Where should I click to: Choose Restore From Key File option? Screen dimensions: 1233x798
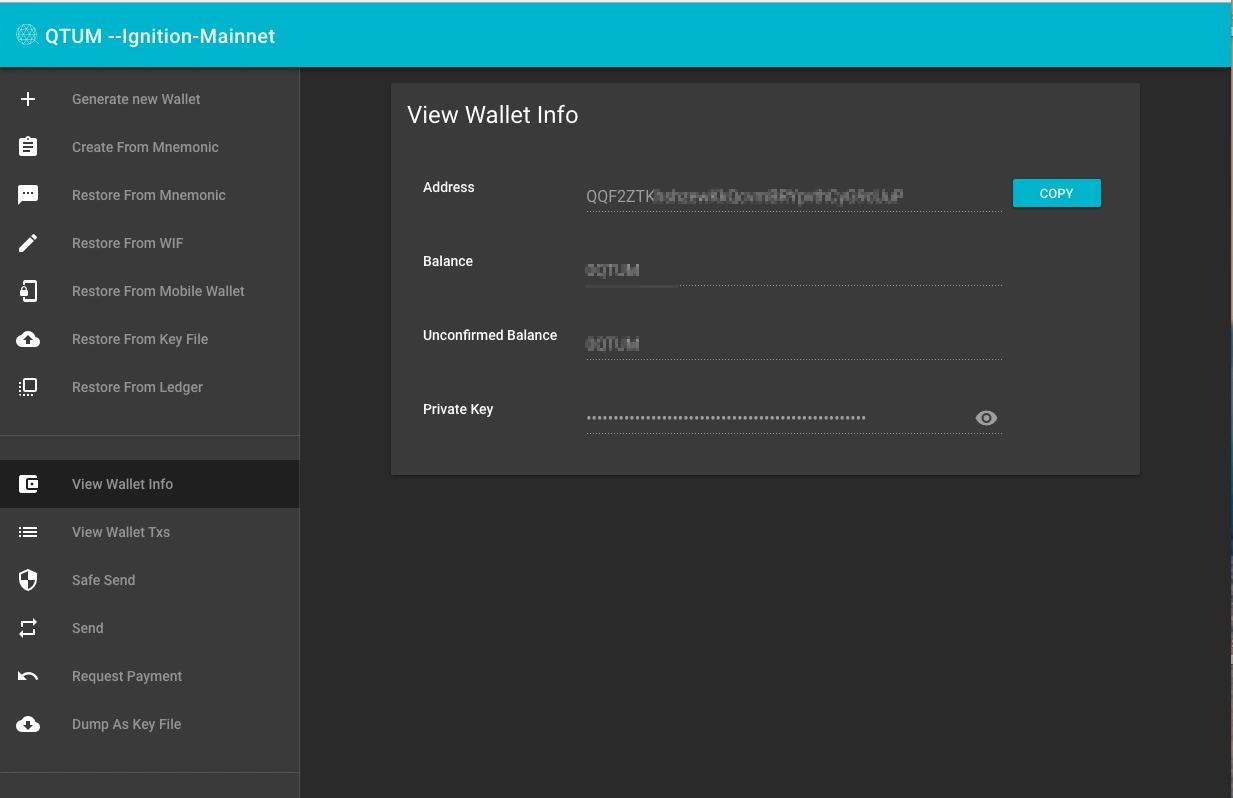point(149,339)
